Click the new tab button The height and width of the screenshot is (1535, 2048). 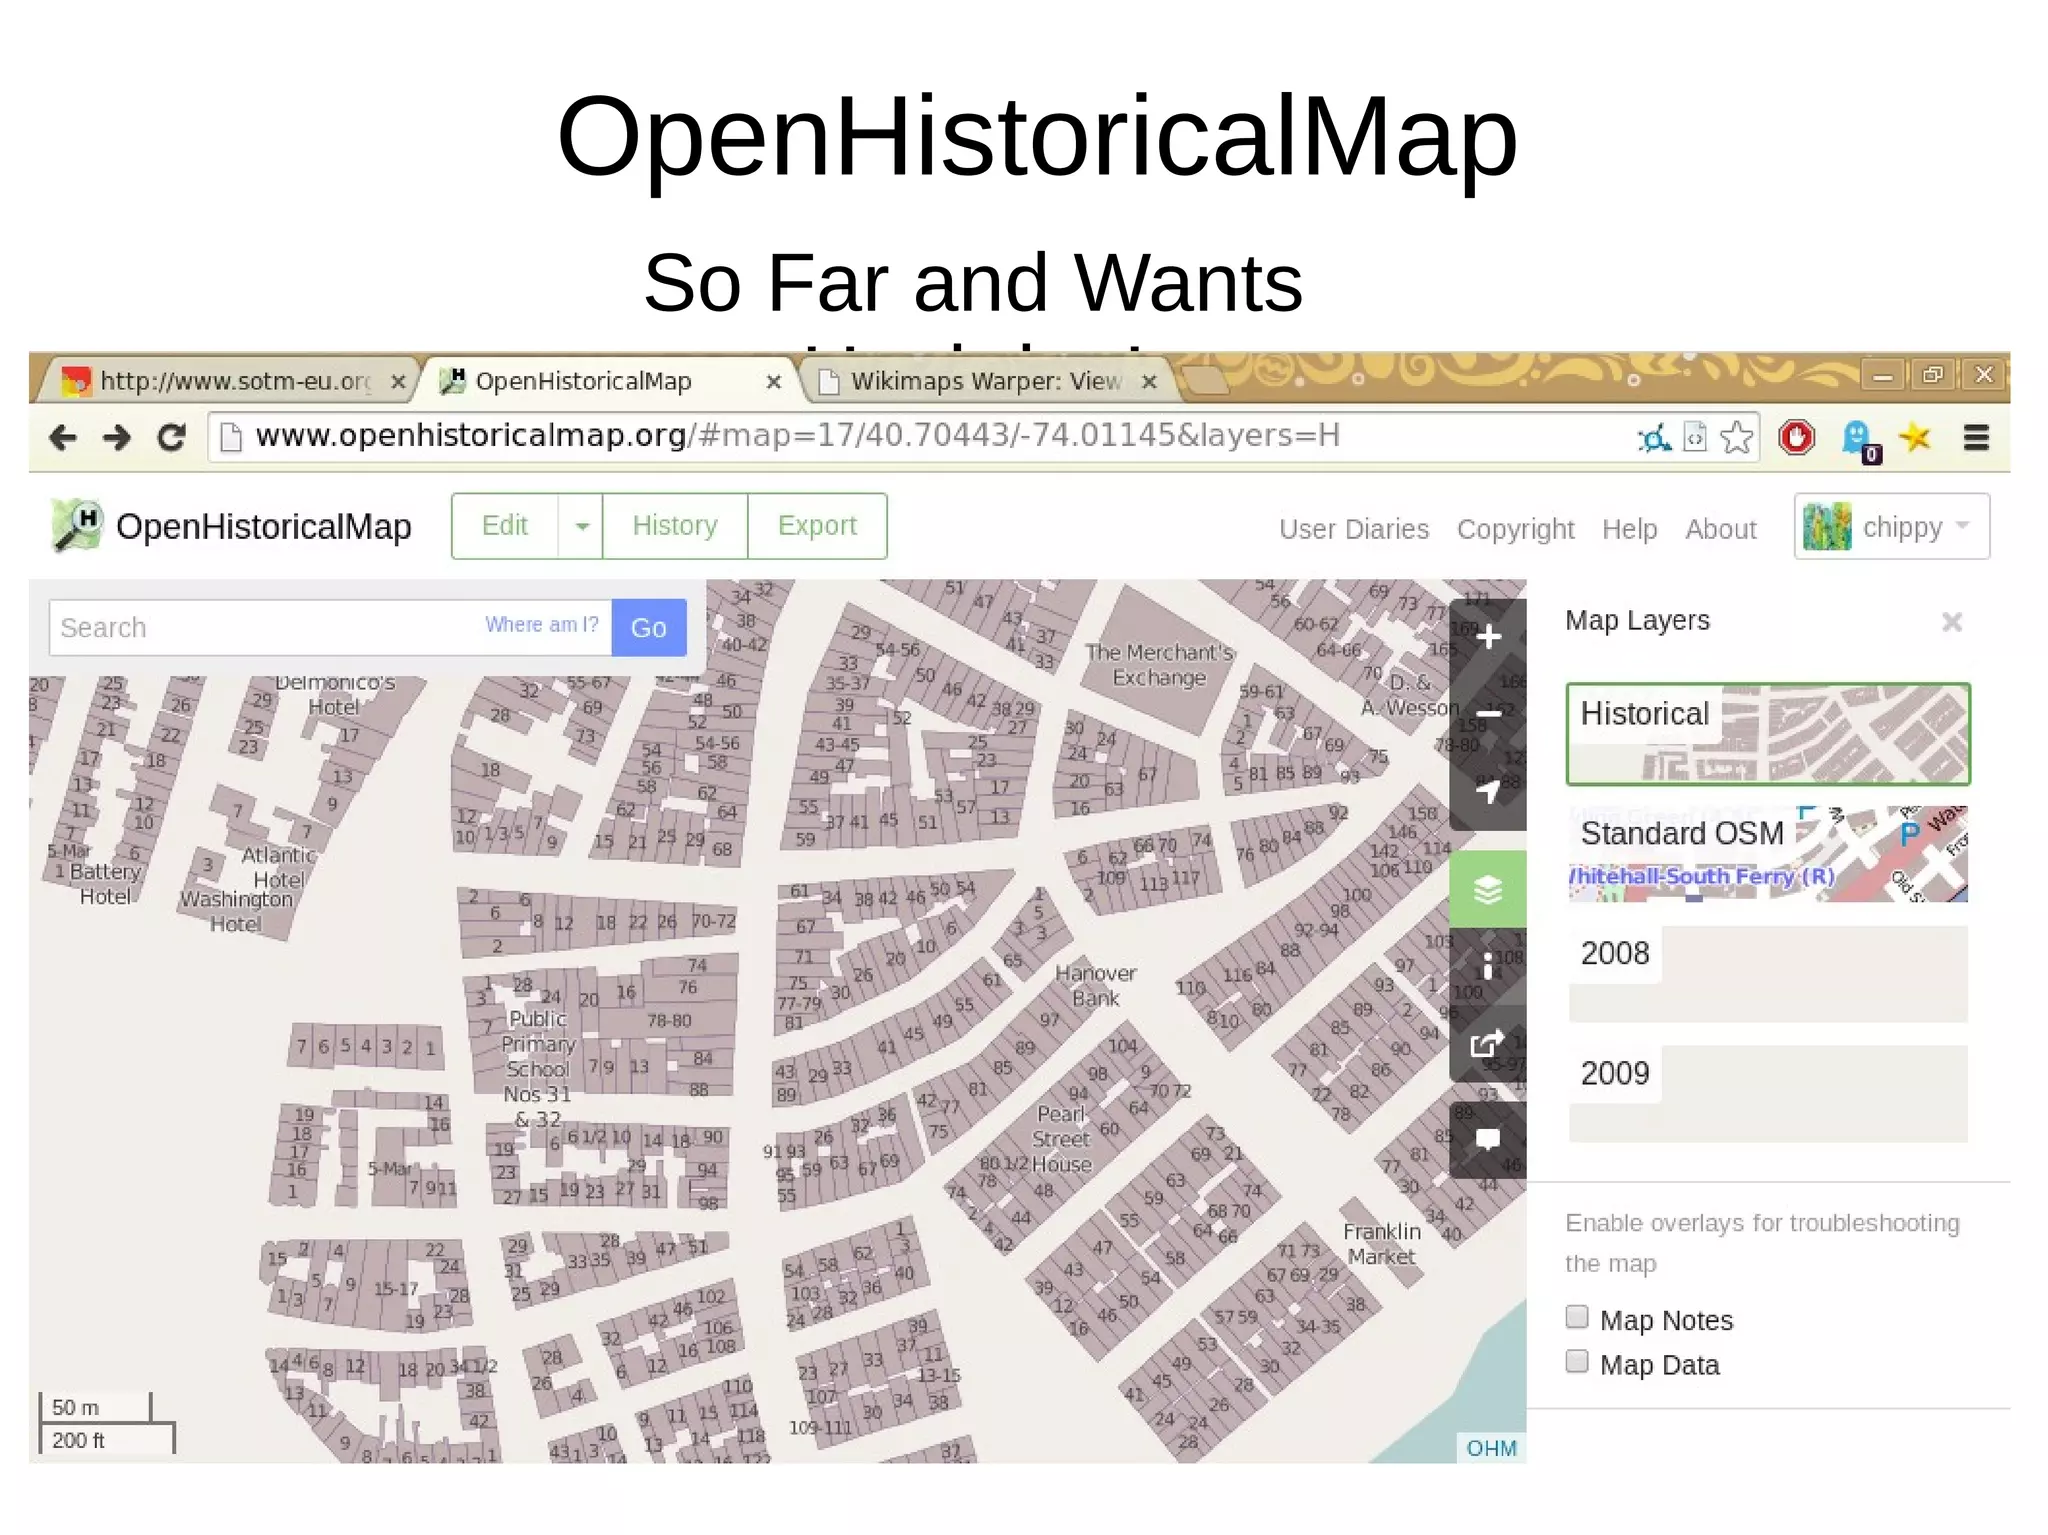(x=1206, y=381)
